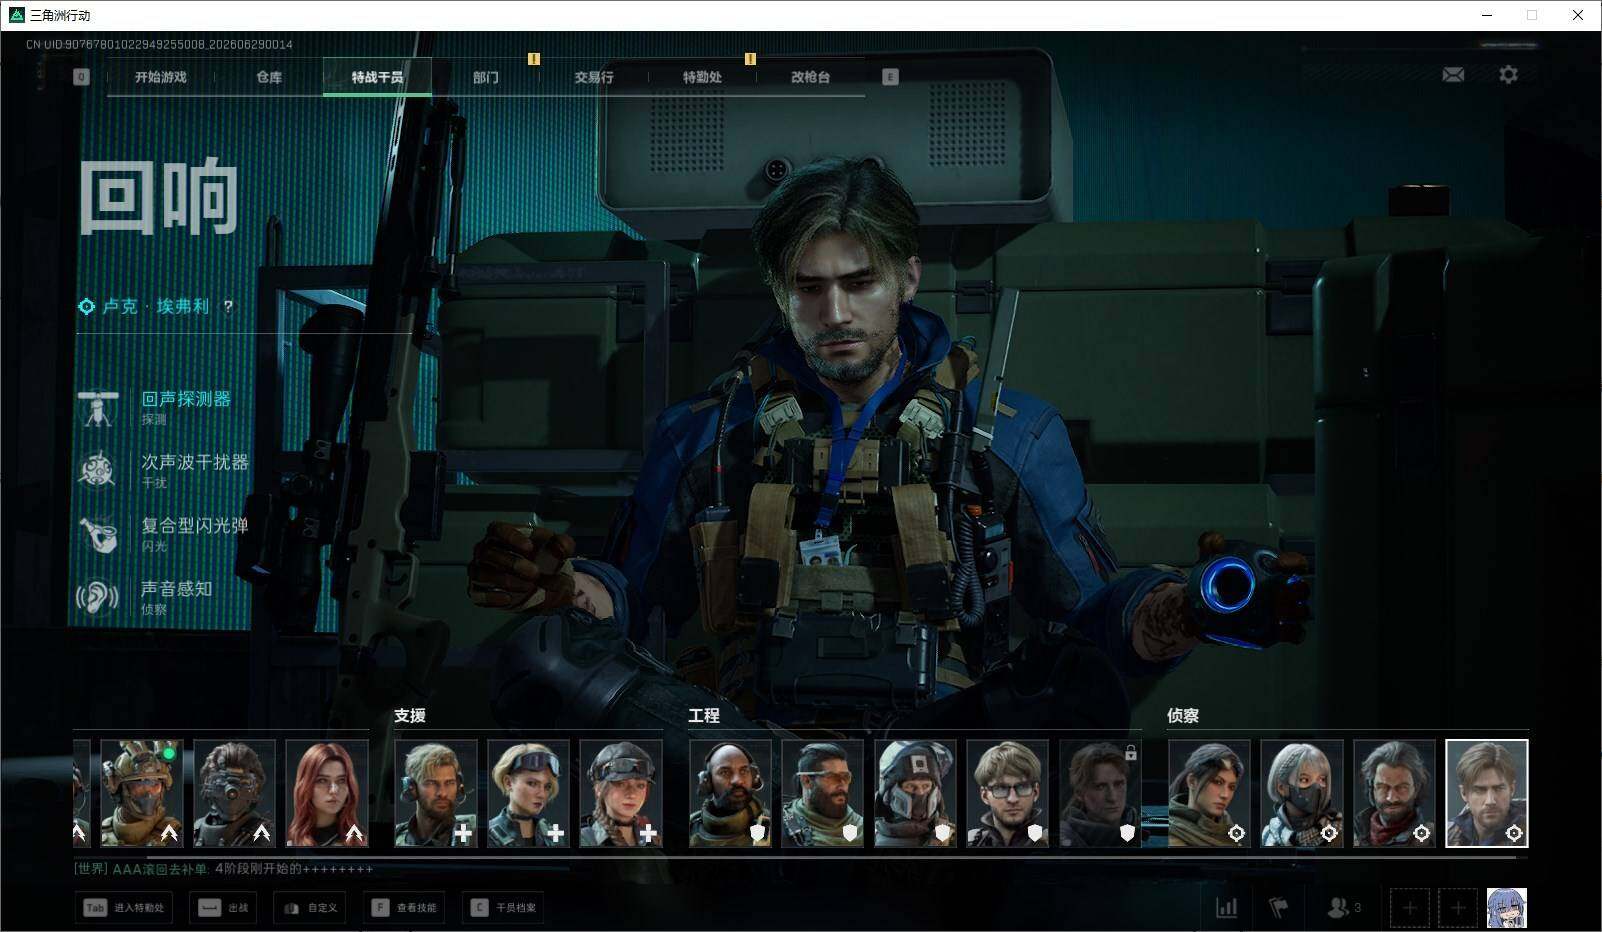Select the 回声探测器 skill icon
The width and height of the screenshot is (1602, 932).
(x=98, y=407)
